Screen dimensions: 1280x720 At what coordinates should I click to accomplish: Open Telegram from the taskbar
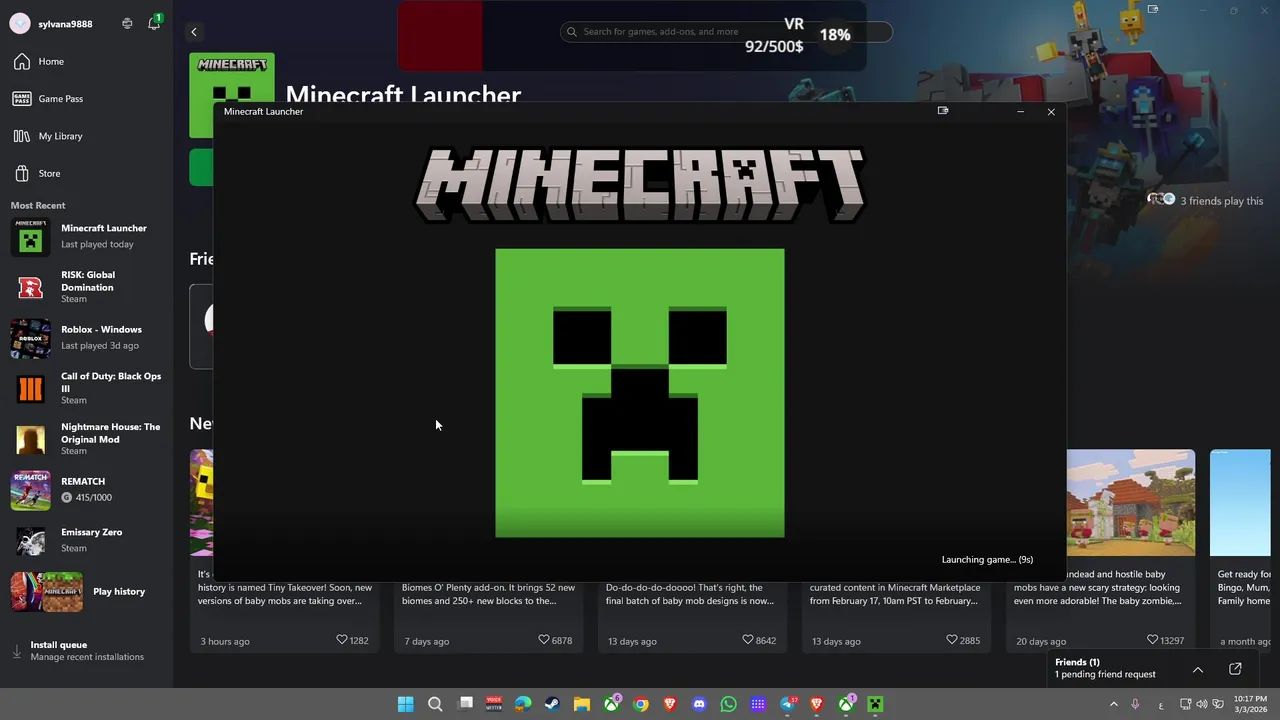[788, 704]
